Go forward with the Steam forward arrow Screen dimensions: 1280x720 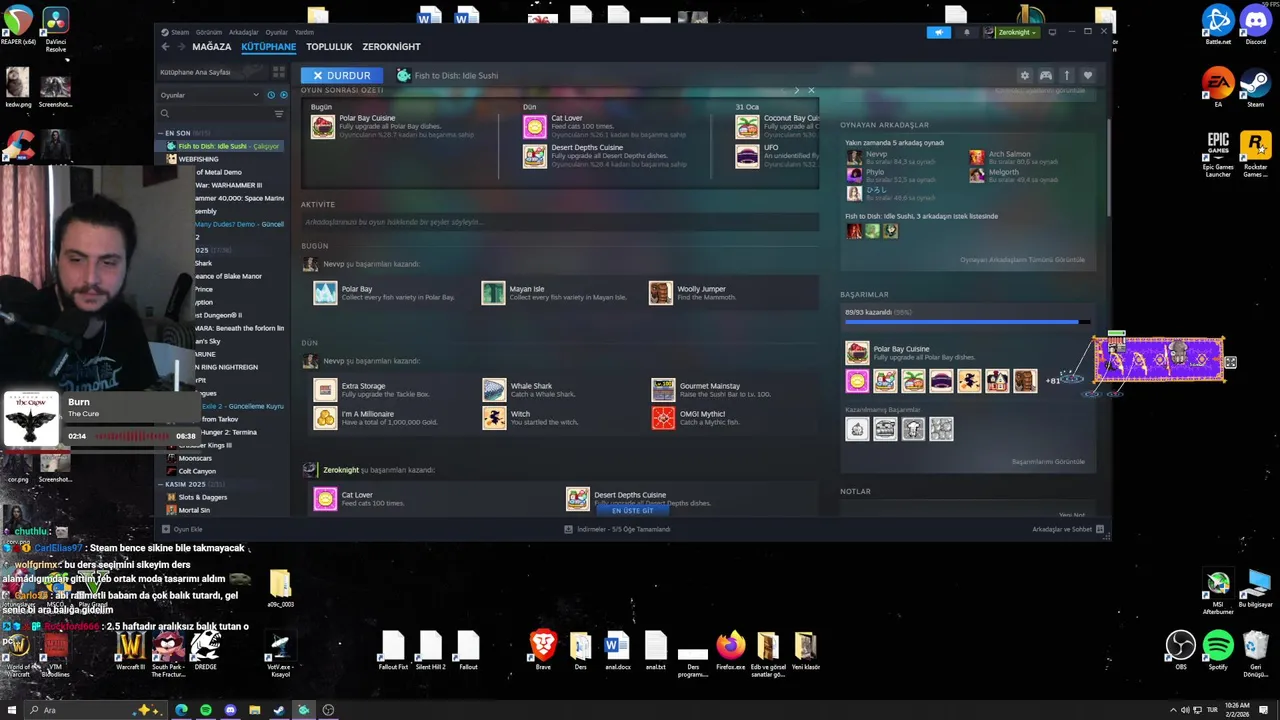pos(181,47)
